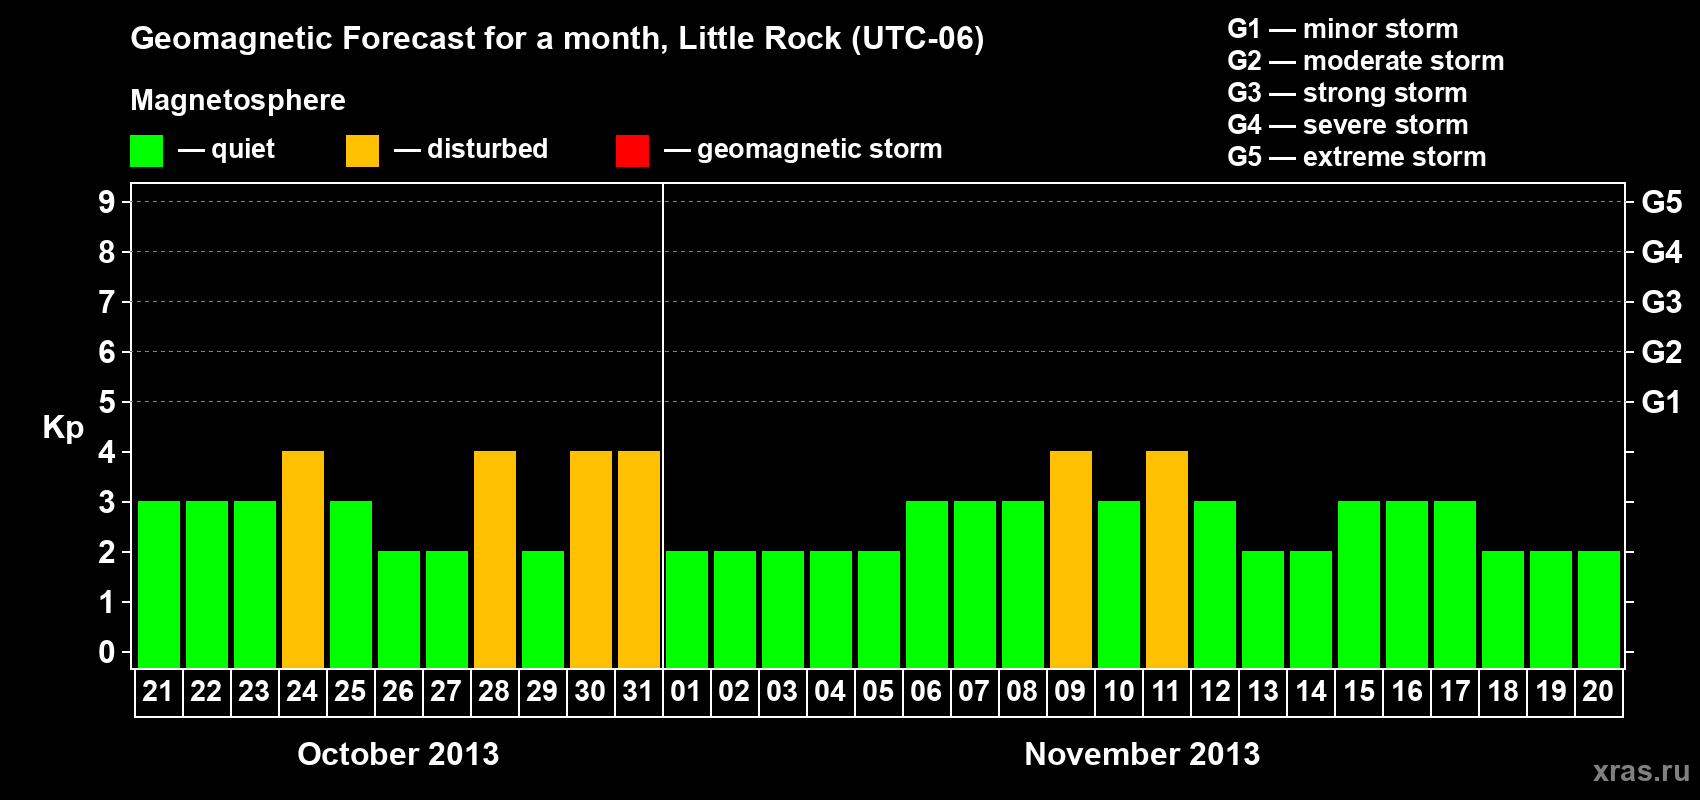Click the date label 23
This screenshot has height=800, width=1700.
point(254,691)
